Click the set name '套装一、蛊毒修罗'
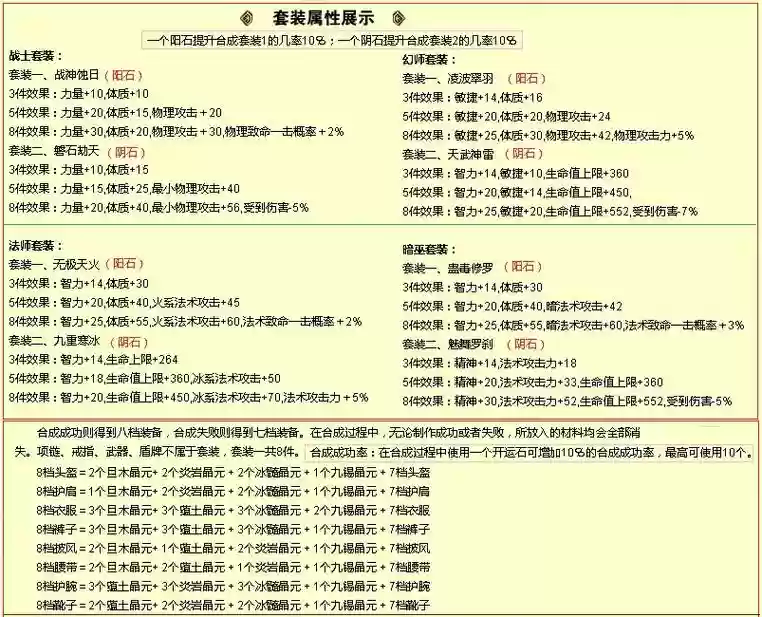The width and height of the screenshot is (762, 617). tap(448, 268)
